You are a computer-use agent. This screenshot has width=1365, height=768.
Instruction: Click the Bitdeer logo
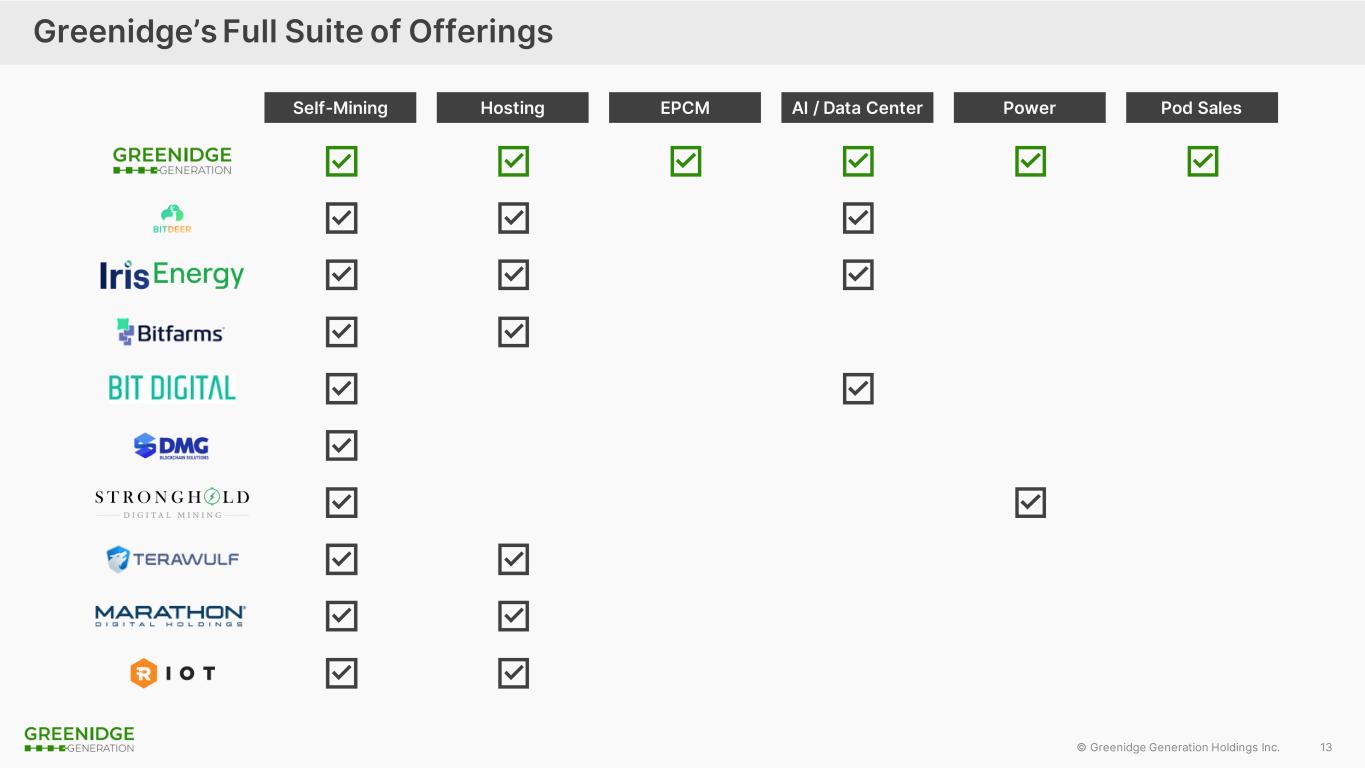(x=172, y=218)
